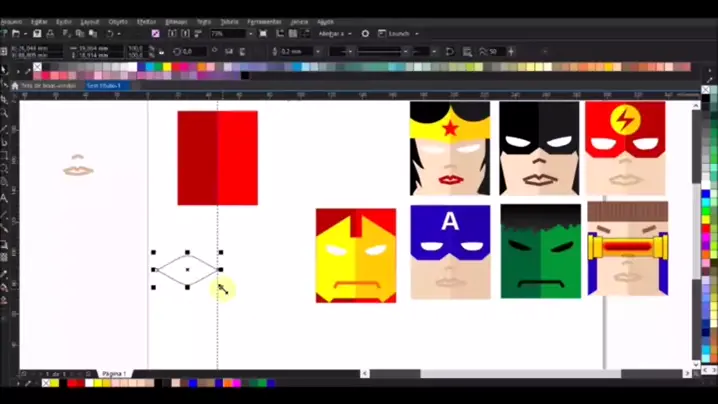The height and width of the screenshot is (404, 718).
Task: Print the document with Print icon
Action: coord(50,33)
